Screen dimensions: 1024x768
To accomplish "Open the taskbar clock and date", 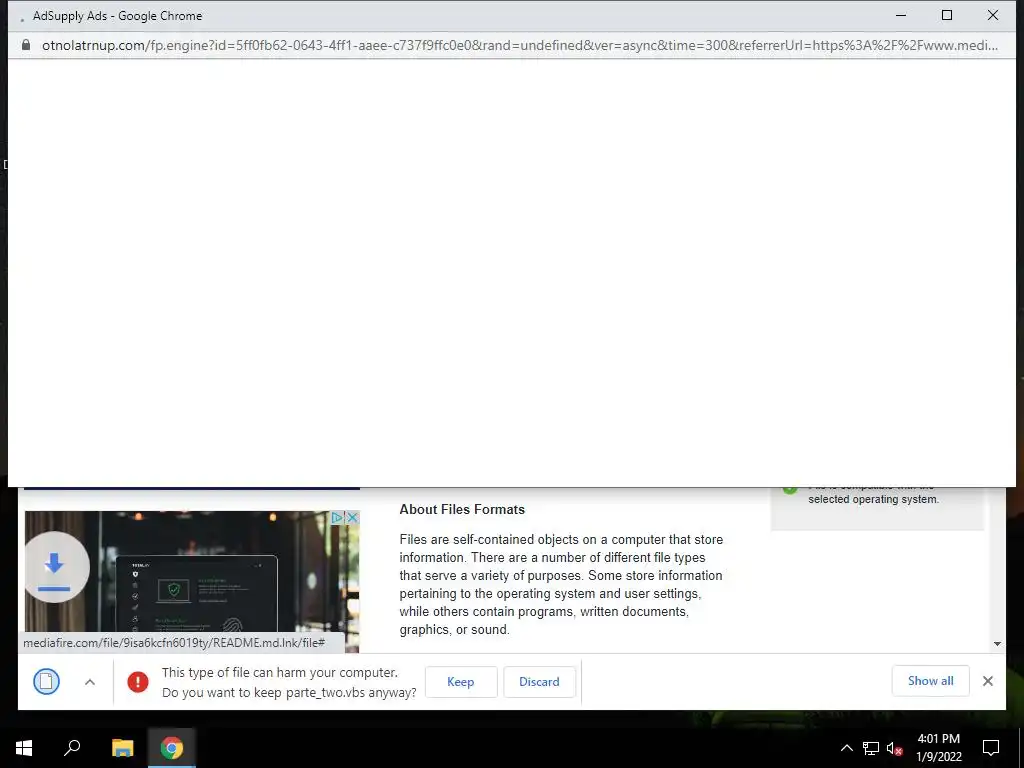I will pyautogui.click(x=938, y=748).
